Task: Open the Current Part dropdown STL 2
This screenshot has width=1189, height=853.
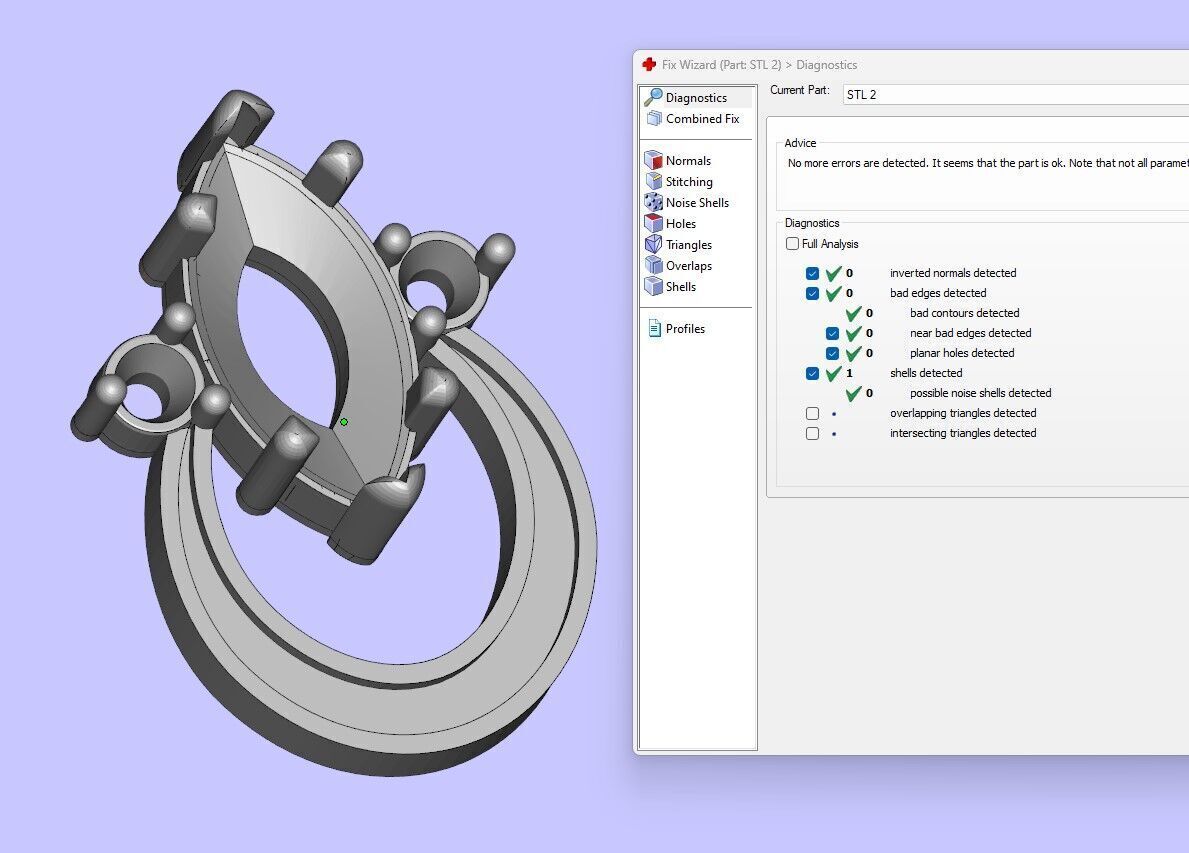Action: 1015,95
